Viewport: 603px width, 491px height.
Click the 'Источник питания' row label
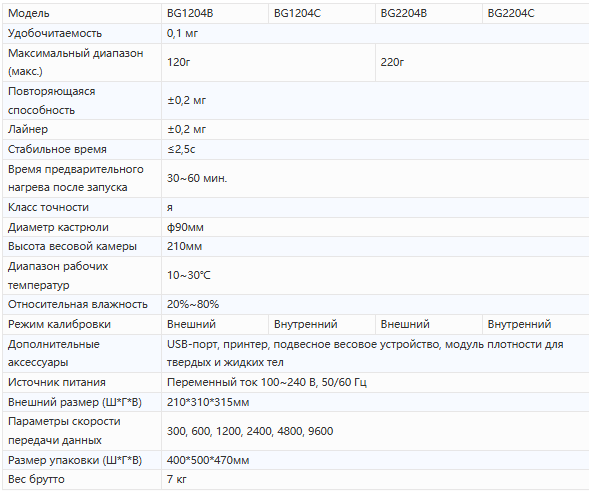click(x=57, y=382)
